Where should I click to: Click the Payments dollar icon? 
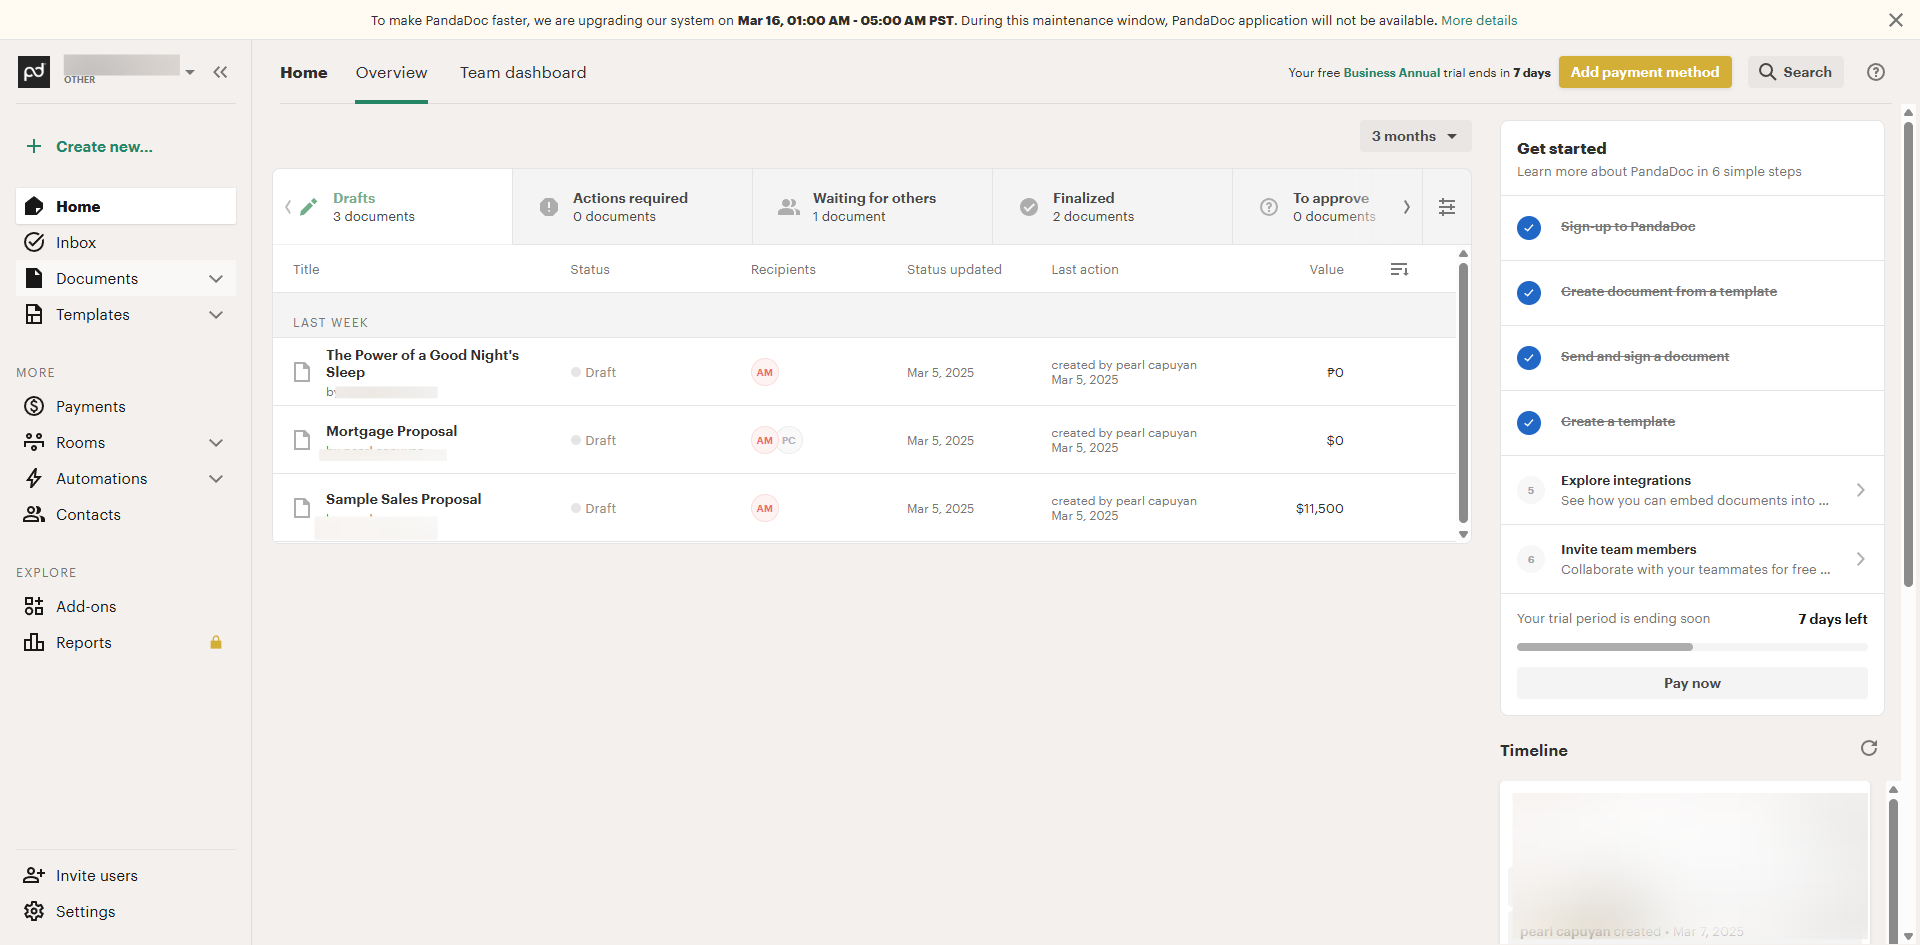(34, 406)
